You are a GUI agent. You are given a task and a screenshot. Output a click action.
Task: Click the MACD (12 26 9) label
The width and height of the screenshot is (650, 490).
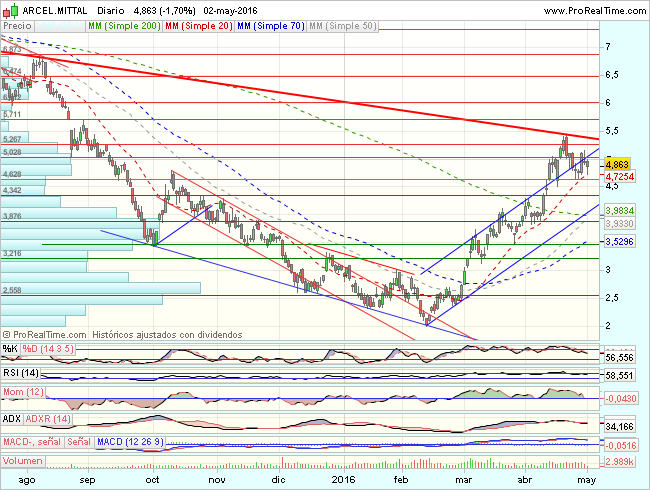click(130, 442)
